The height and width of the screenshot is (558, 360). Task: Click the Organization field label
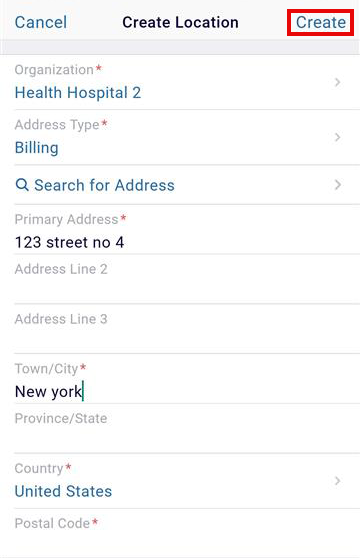coord(54,70)
